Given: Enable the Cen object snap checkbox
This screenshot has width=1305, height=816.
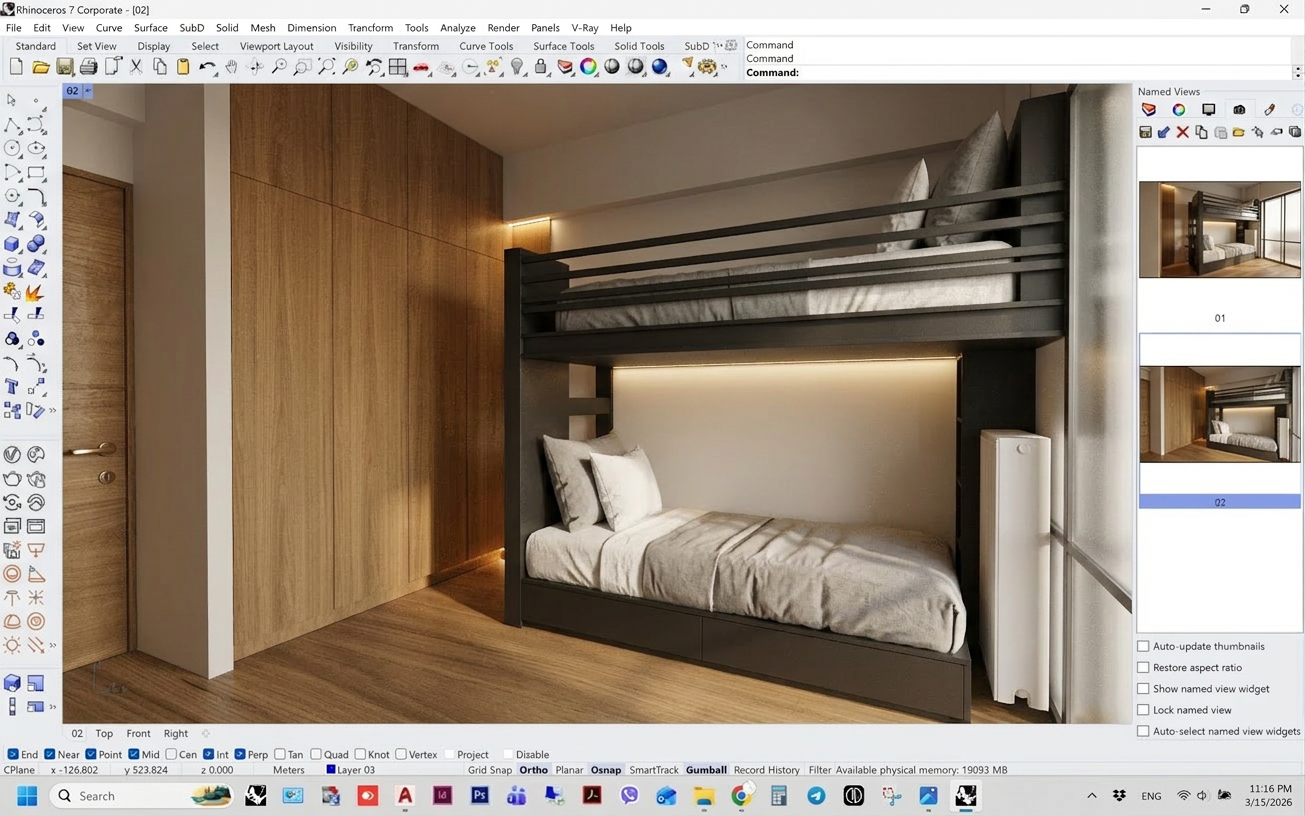Looking at the screenshot, I should tap(171, 754).
